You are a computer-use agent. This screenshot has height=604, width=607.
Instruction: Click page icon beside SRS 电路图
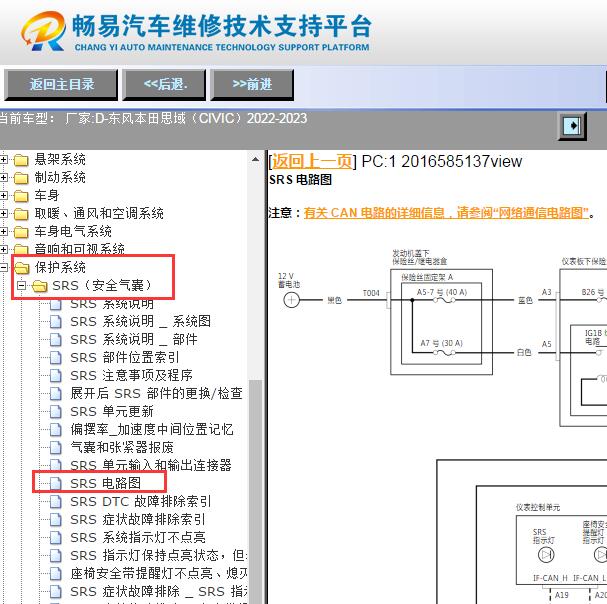coord(56,484)
